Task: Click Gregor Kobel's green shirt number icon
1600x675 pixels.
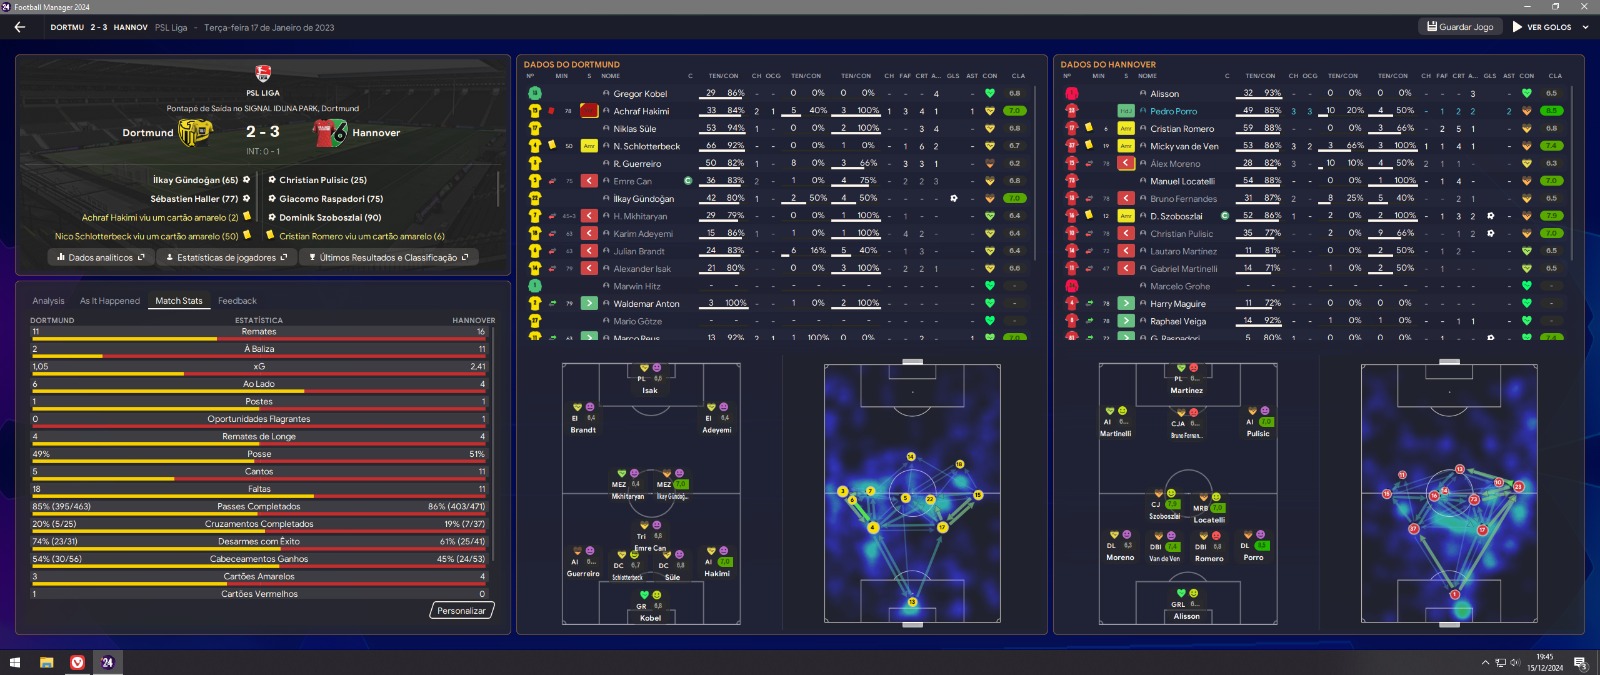Action: pyautogui.click(x=535, y=93)
